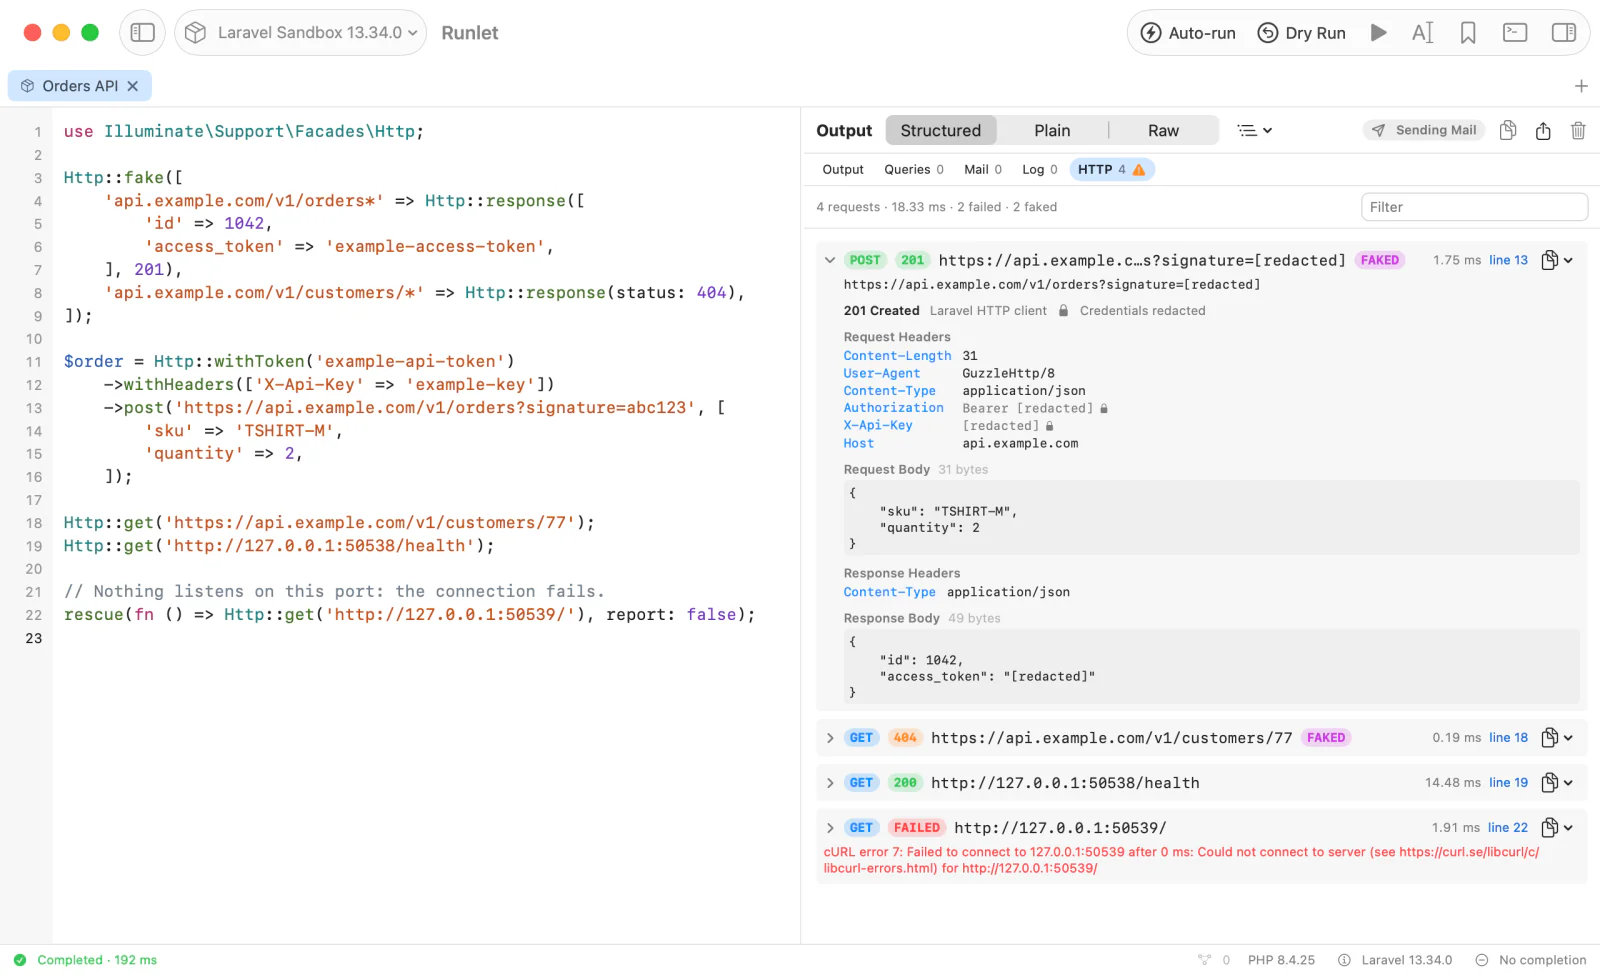Jump to line 13 from POST request

click(x=1508, y=260)
